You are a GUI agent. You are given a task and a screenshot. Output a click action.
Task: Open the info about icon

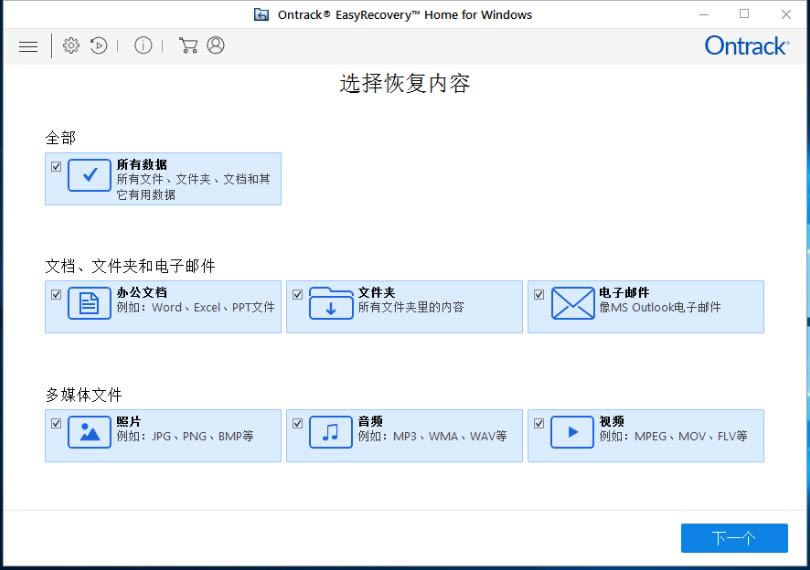(143, 45)
